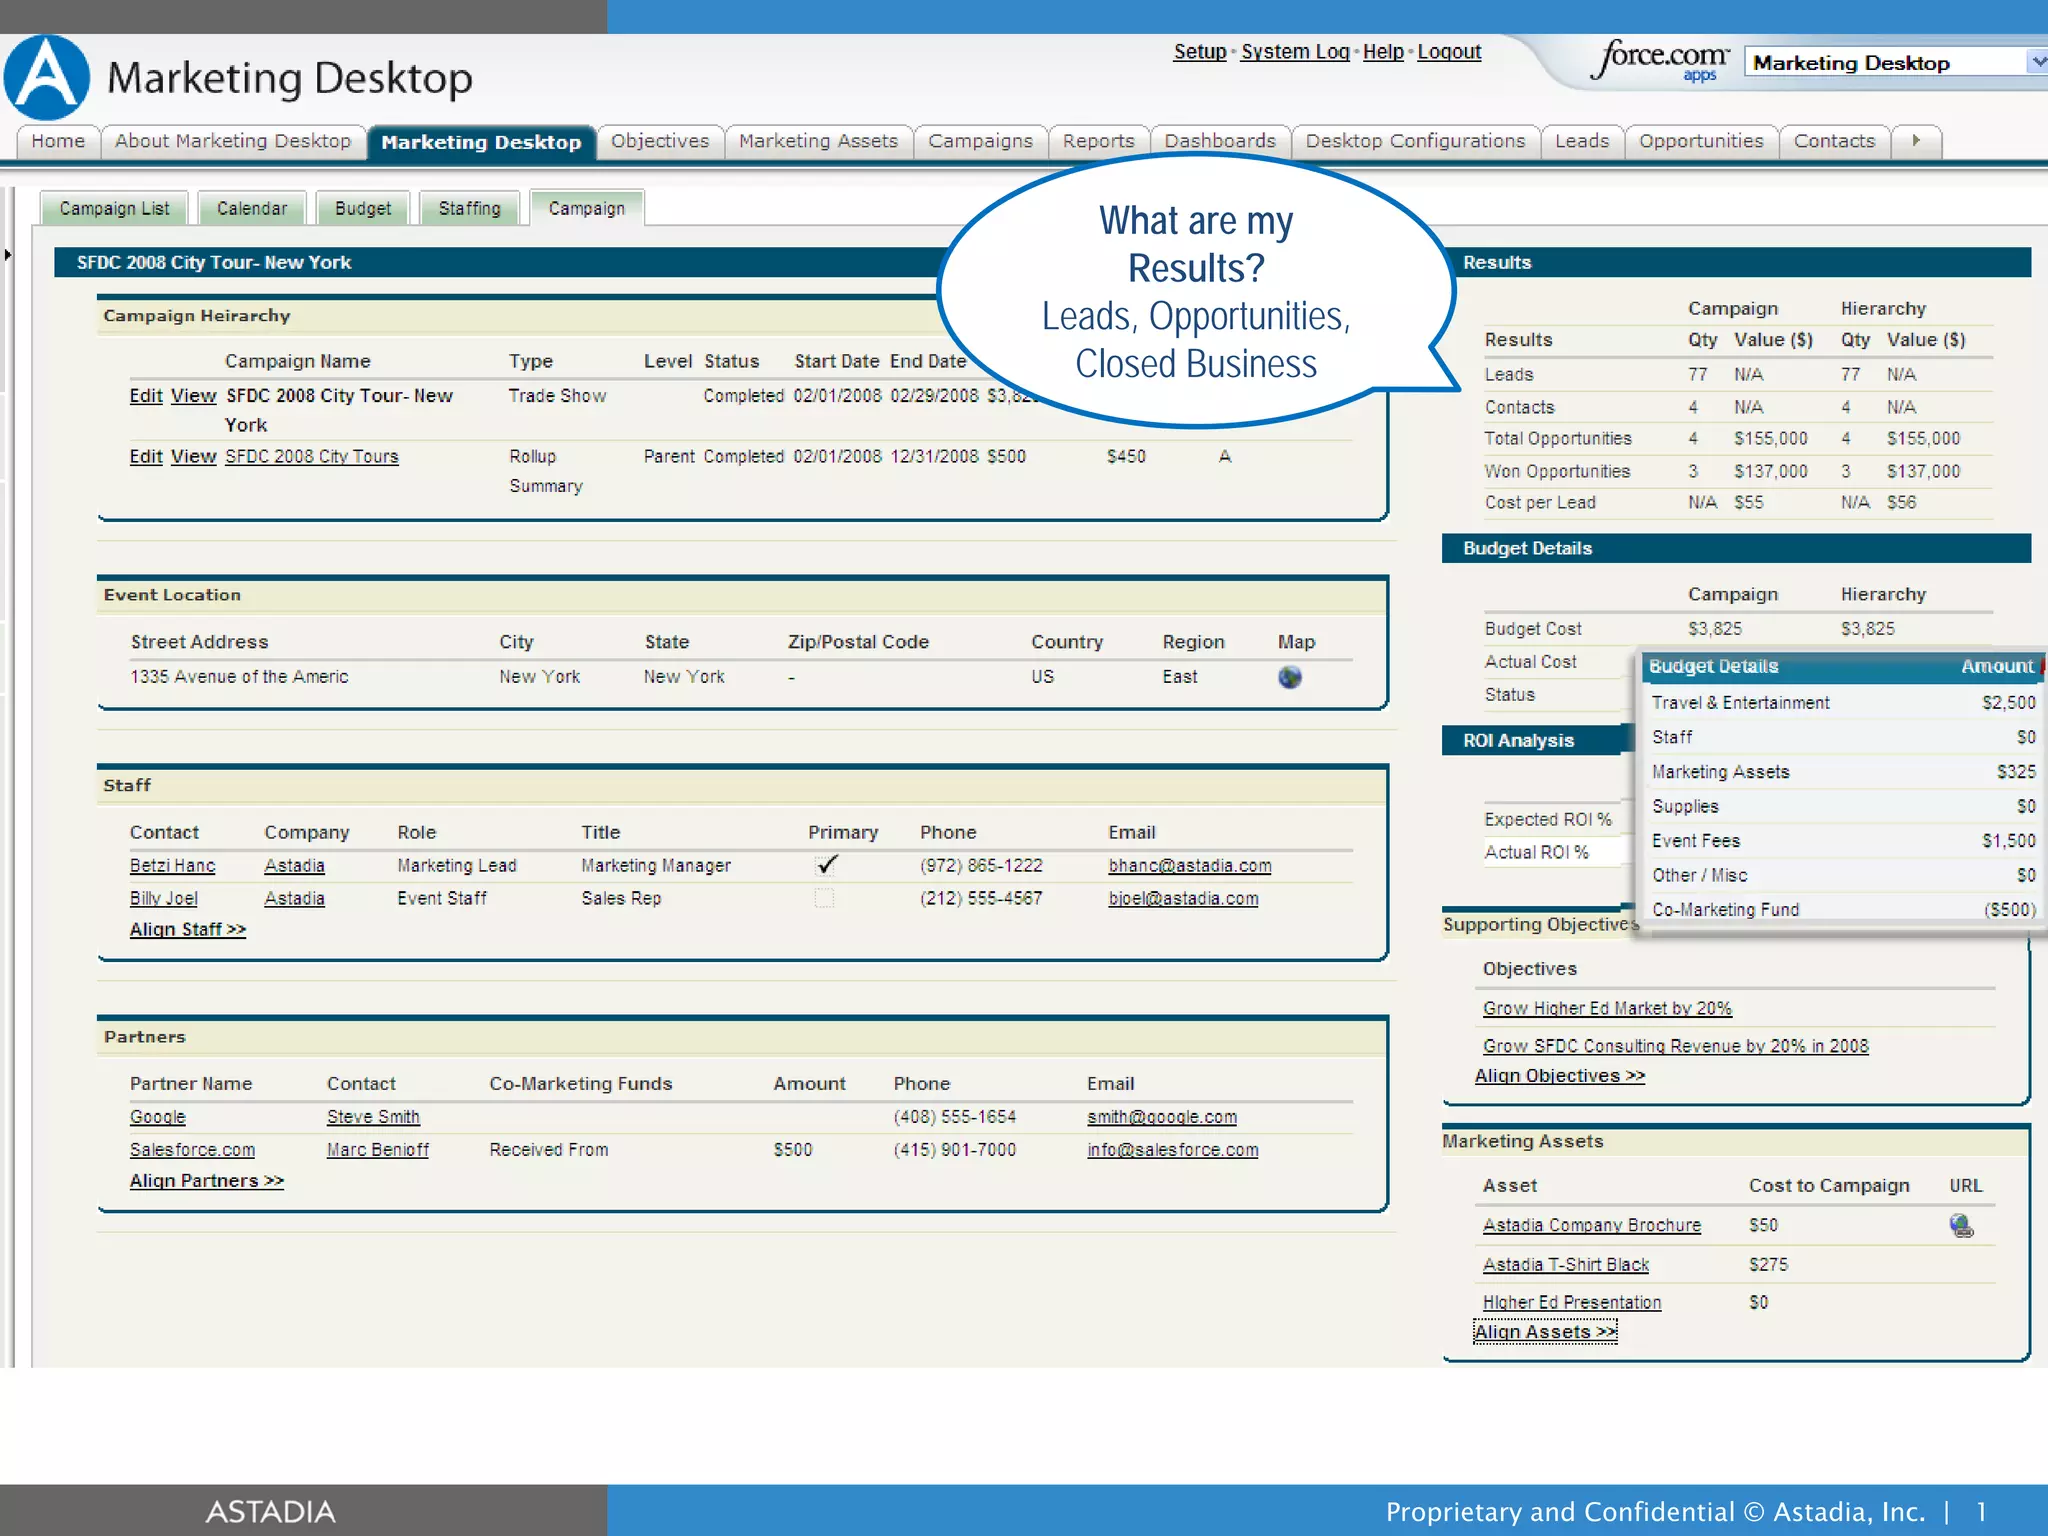This screenshot has height=1536, width=2048.
Task: Open the Astadia T-Shirt Black asset
Action: 1566,1265
